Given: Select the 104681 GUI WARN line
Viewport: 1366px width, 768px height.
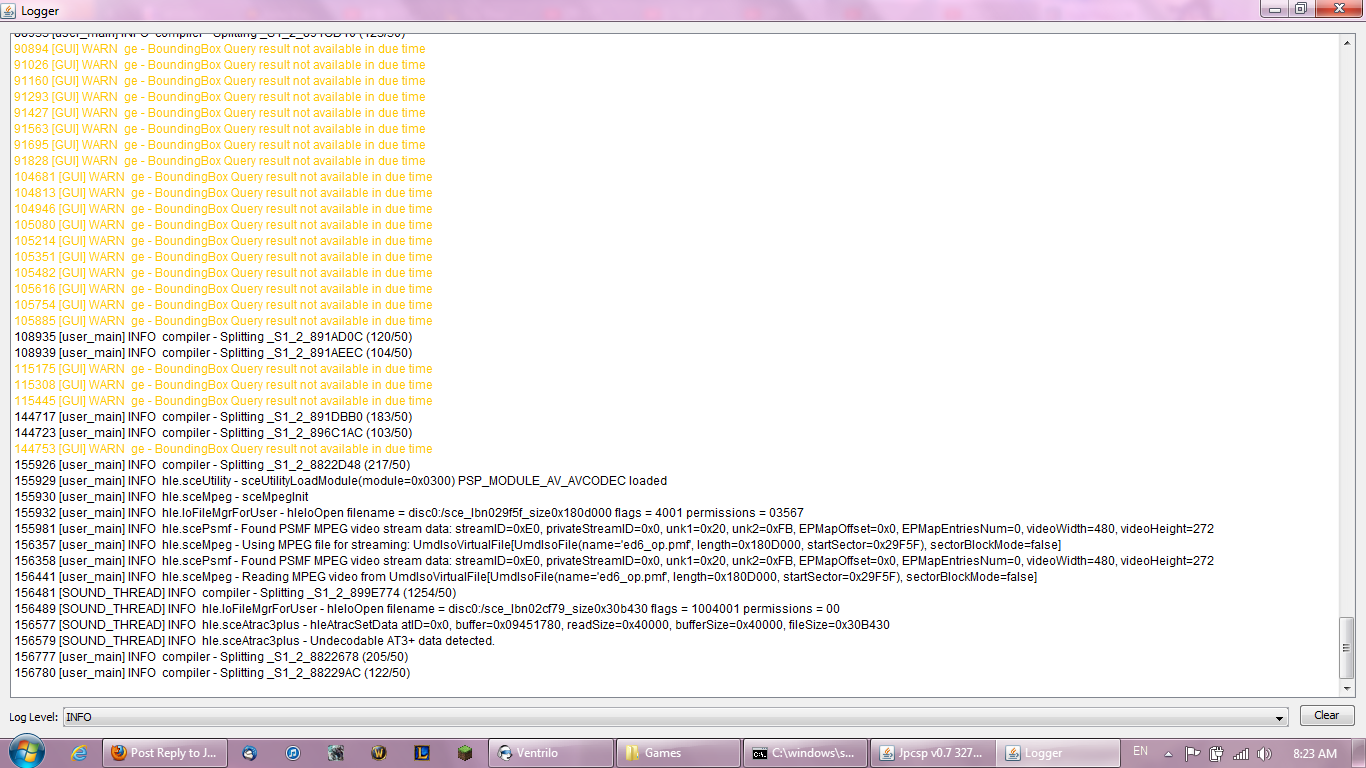Looking at the screenshot, I should point(223,177).
